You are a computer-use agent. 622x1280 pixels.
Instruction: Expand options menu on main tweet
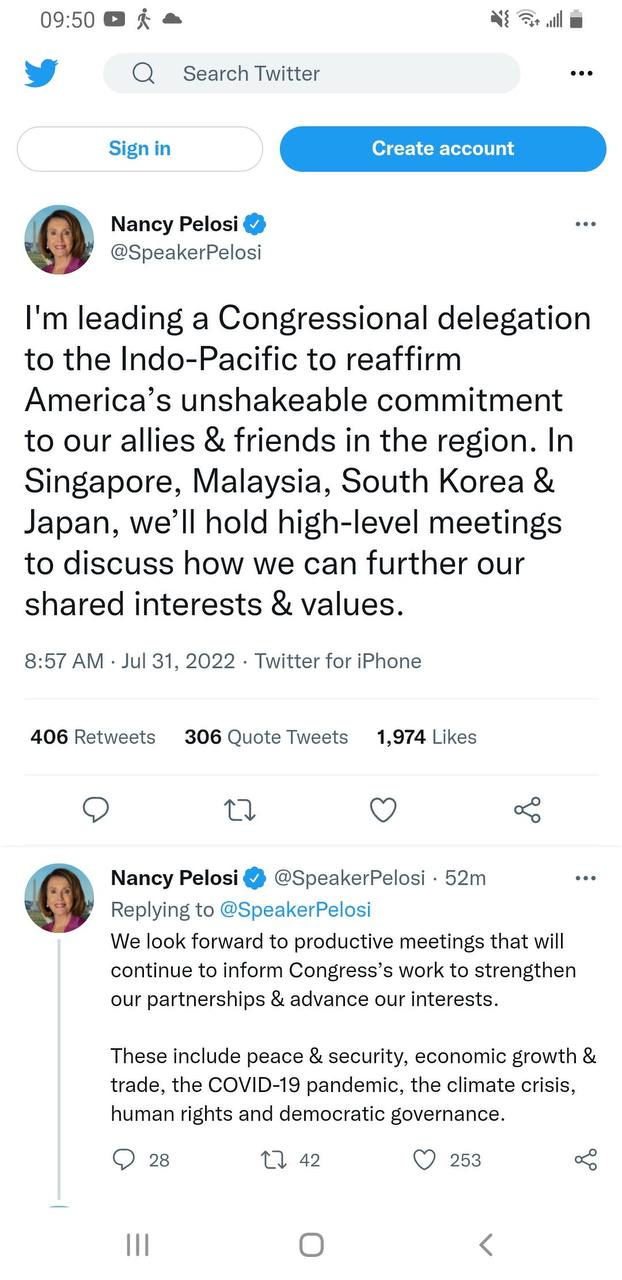pyautogui.click(x=586, y=224)
